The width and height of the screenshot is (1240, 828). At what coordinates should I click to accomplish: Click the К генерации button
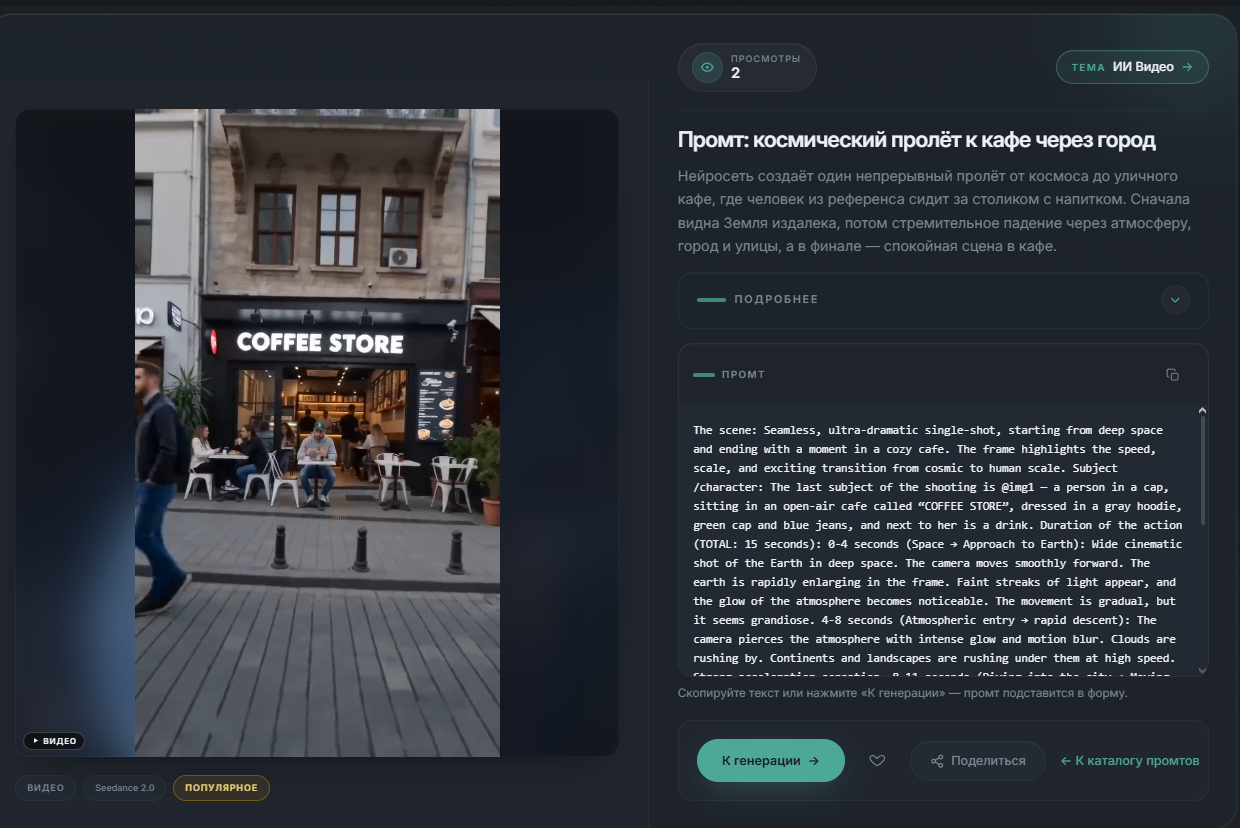pos(771,761)
